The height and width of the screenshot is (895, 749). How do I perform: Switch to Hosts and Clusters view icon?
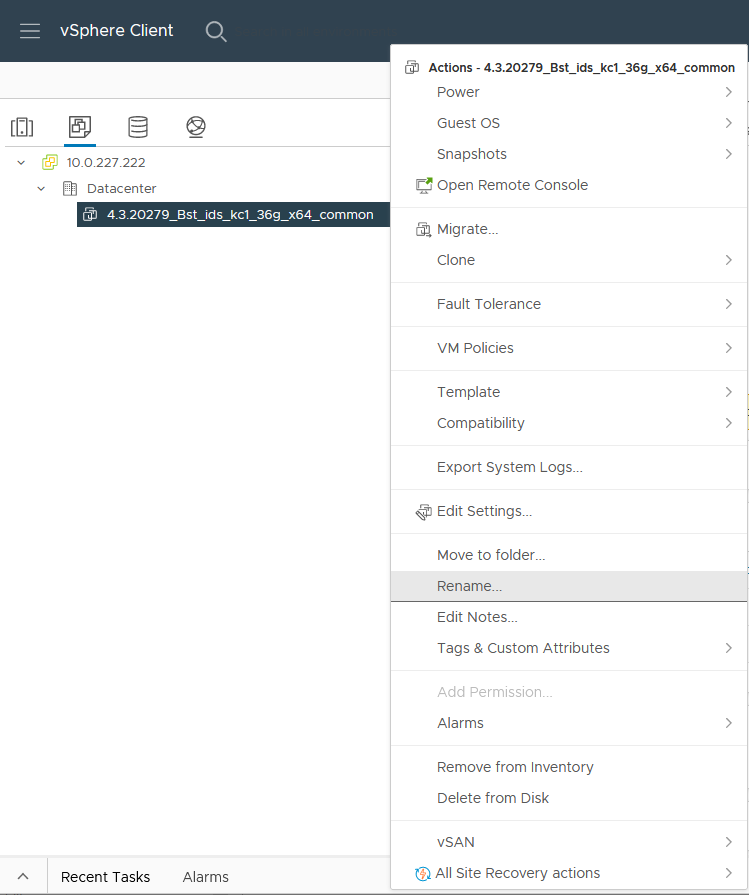[22, 127]
